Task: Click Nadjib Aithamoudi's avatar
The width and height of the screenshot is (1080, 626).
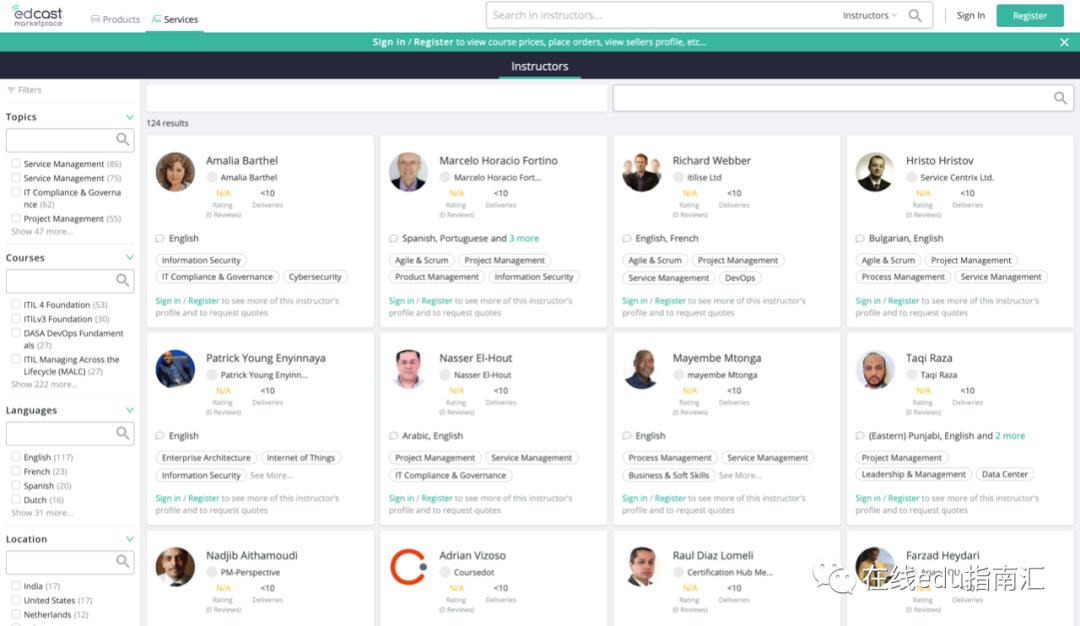Action: (x=175, y=567)
